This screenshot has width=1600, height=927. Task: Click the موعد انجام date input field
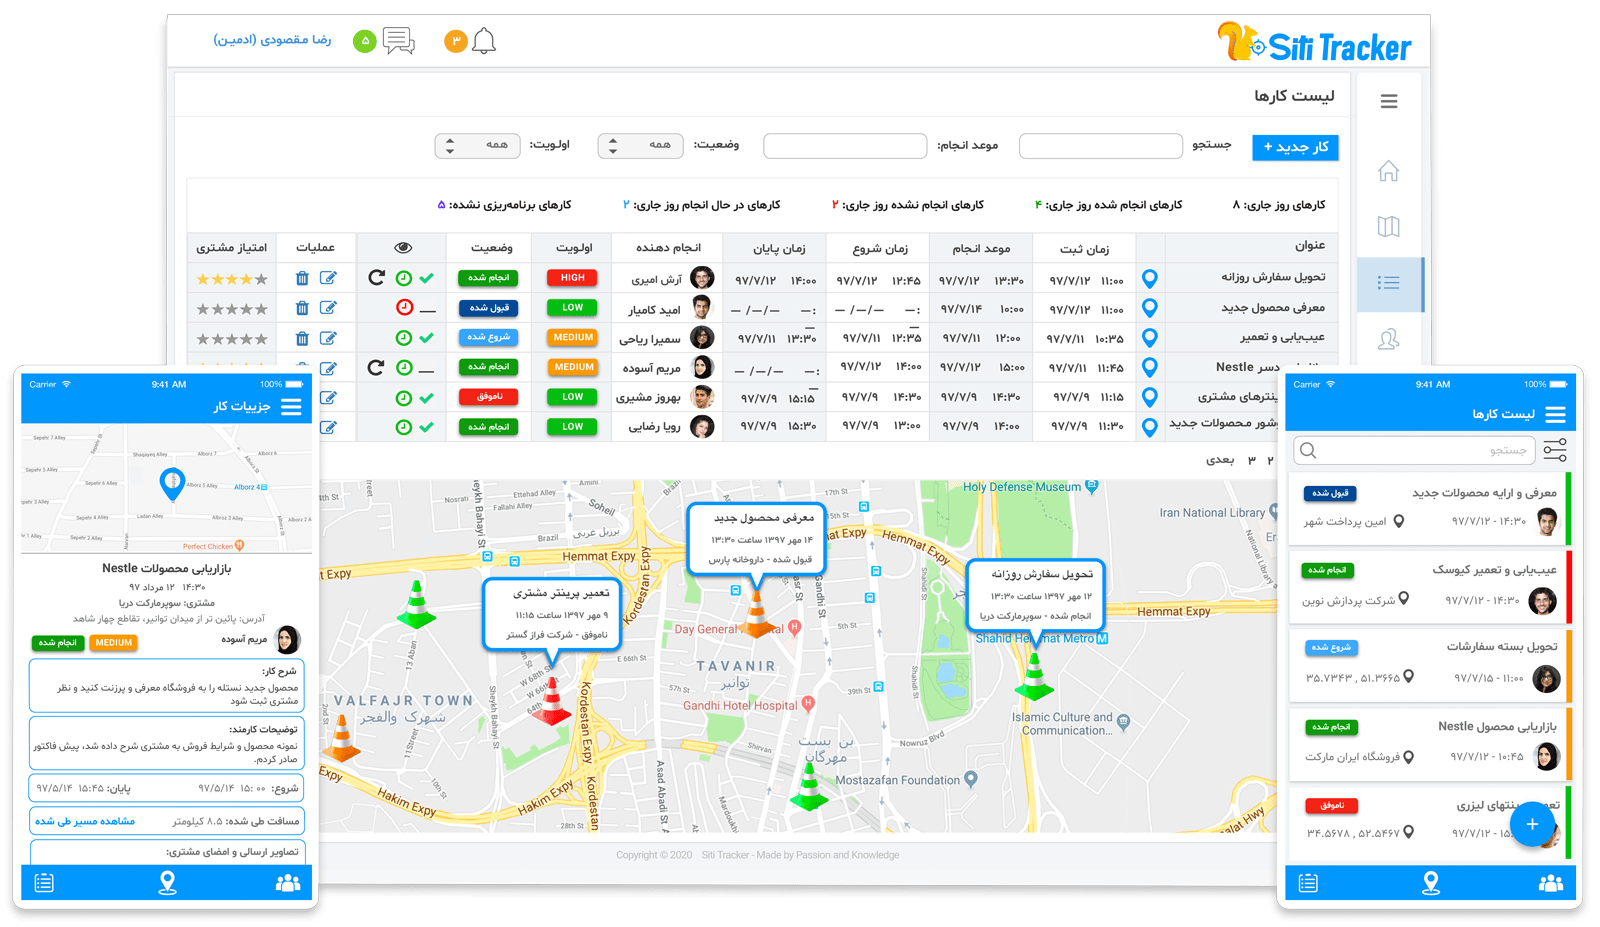[x=845, y=146]
